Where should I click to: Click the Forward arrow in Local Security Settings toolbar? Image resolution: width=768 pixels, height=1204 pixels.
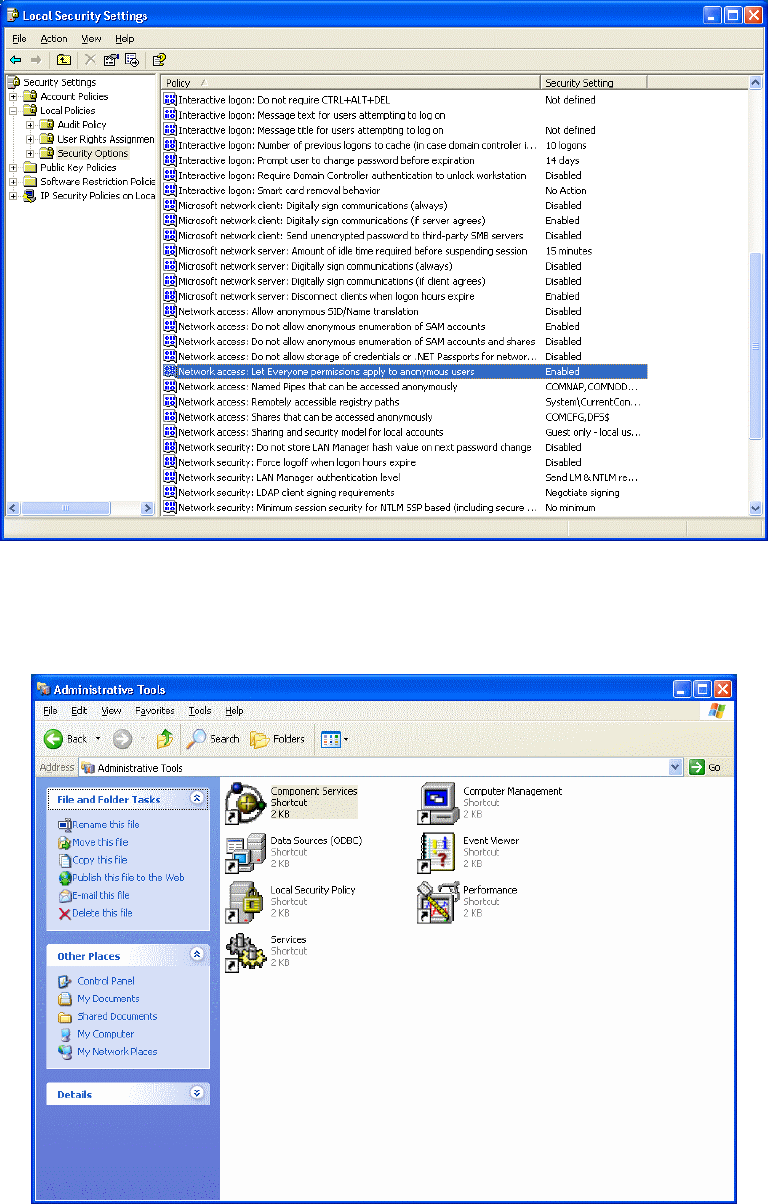(35, 60)
